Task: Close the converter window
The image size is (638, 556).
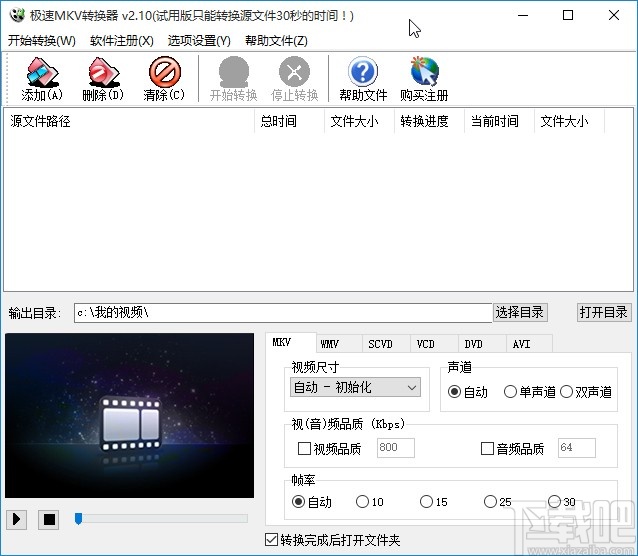Action: click(614, 15)
